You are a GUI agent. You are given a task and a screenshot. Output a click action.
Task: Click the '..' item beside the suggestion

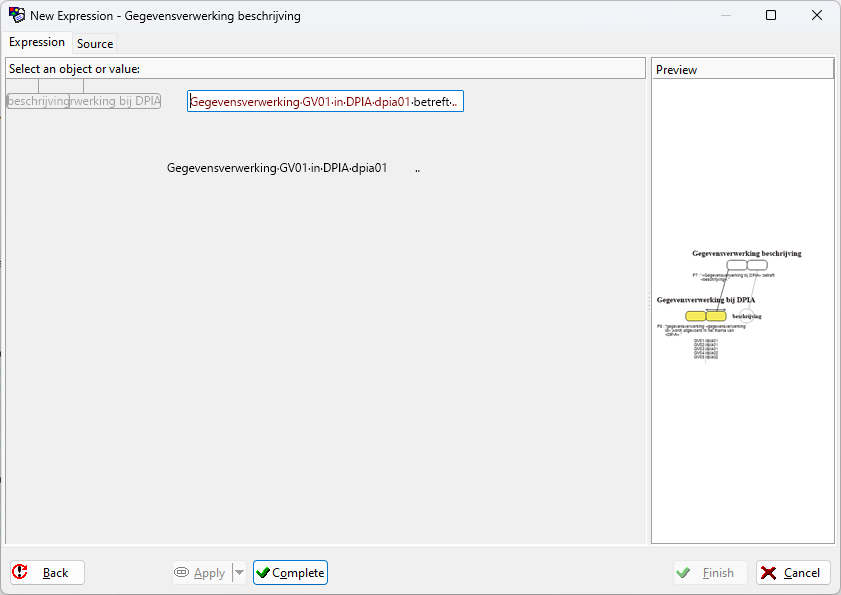417,168
